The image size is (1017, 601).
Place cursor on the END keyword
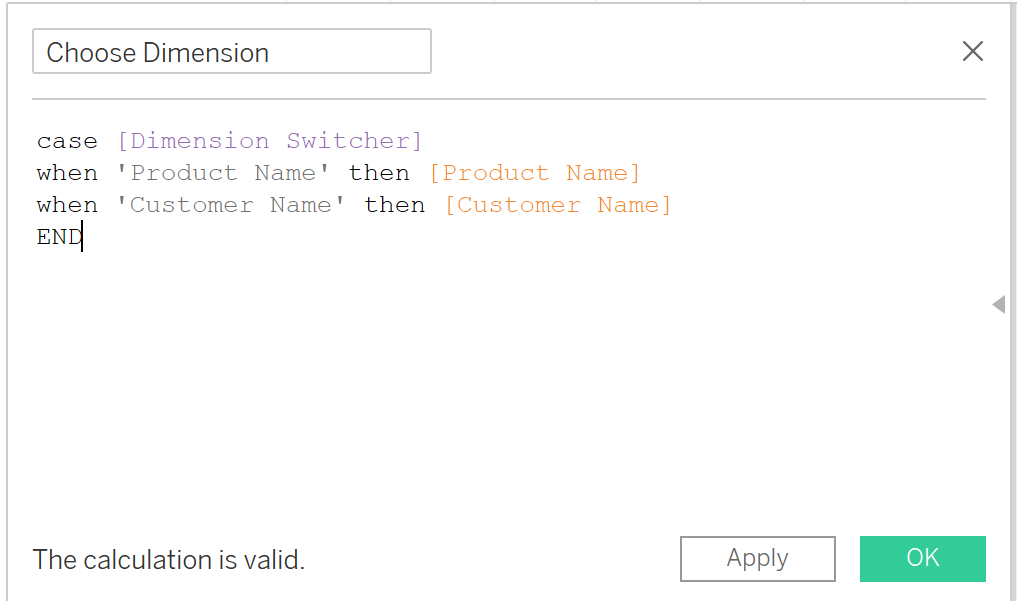coord(59,237)
